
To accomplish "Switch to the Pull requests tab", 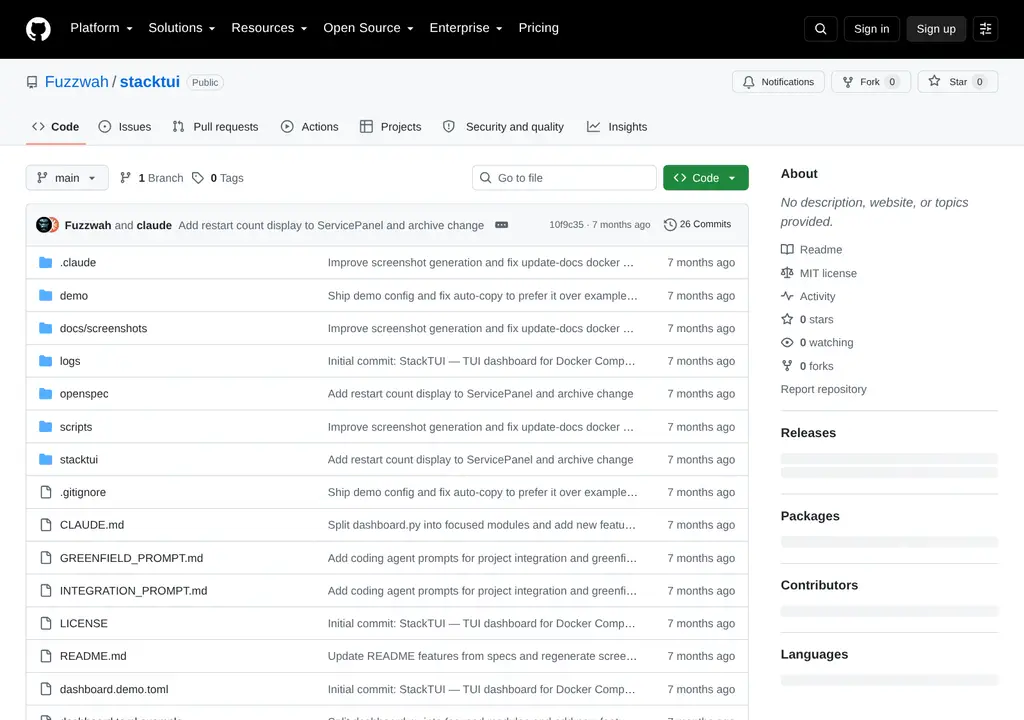I will [216, 127].
